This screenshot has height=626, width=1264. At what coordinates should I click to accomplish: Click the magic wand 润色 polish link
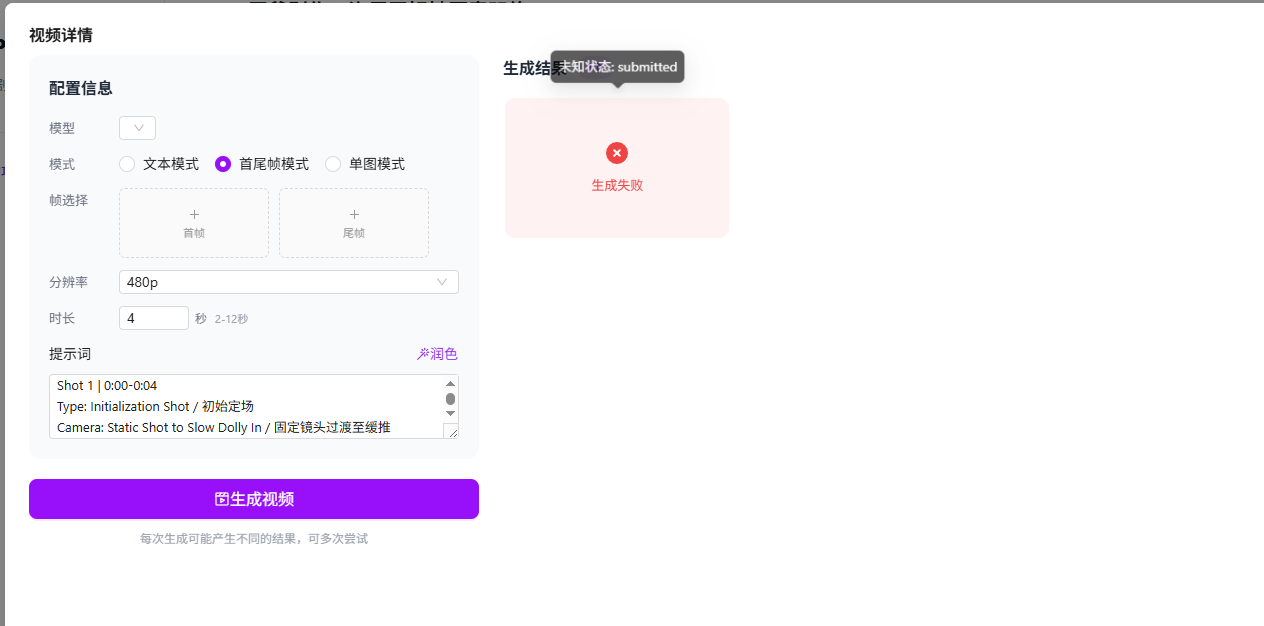(437, 354)
